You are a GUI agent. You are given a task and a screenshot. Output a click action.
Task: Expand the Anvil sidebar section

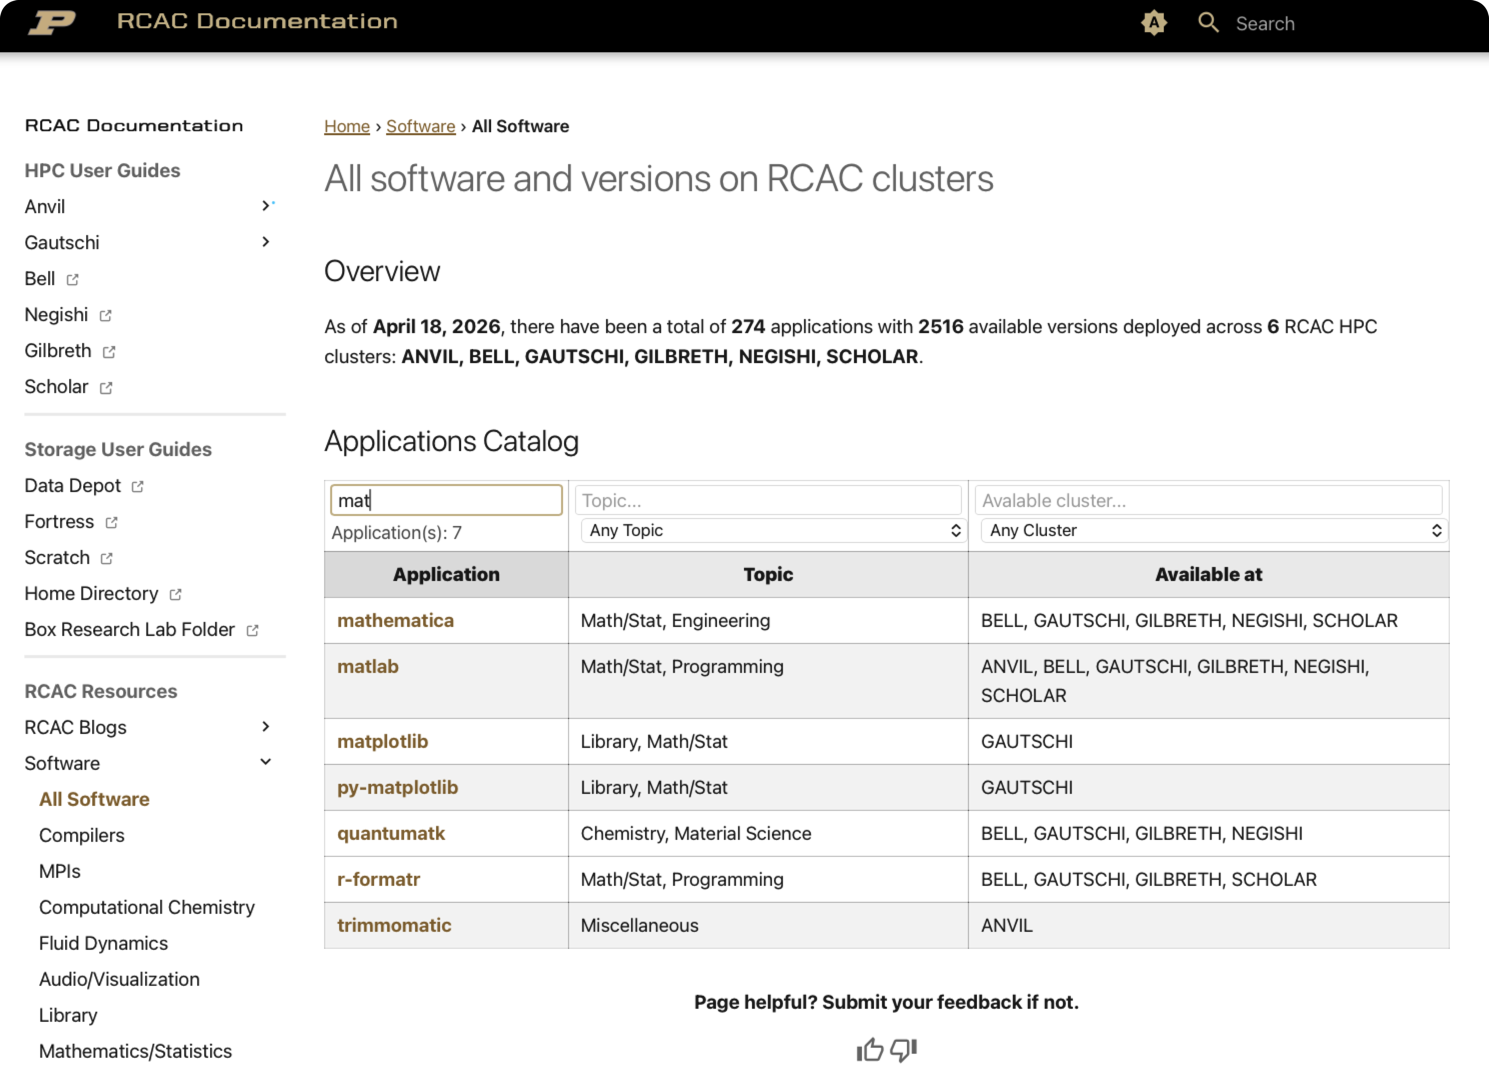267,206
